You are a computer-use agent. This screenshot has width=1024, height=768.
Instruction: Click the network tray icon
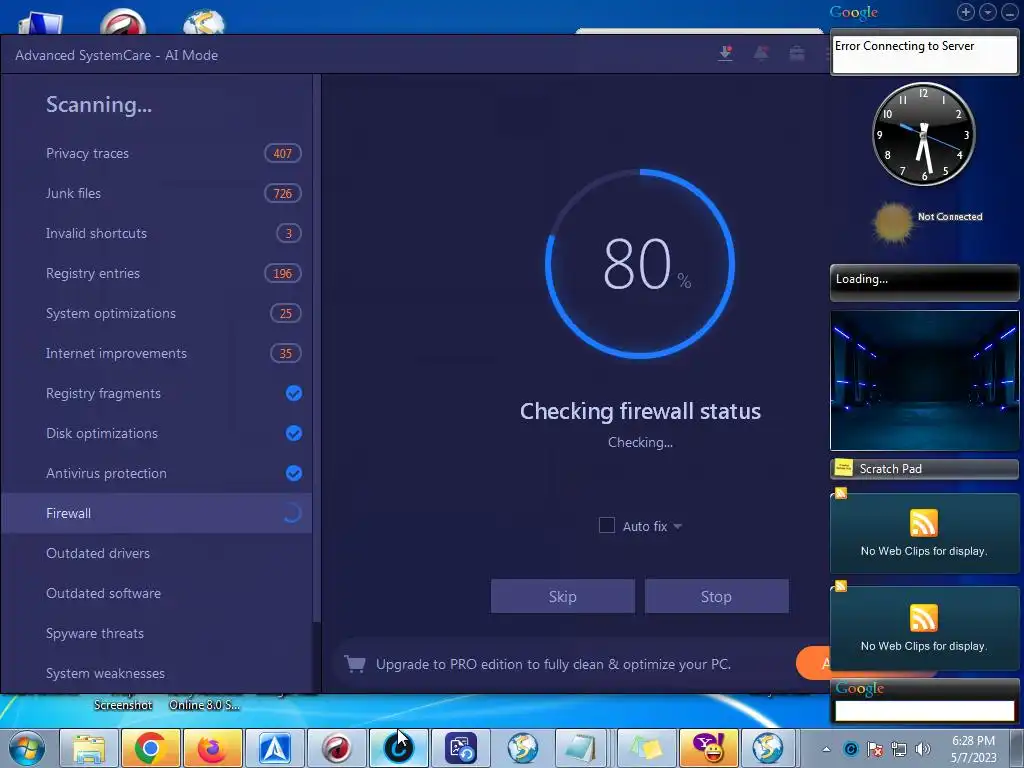(x=899, y=749)
